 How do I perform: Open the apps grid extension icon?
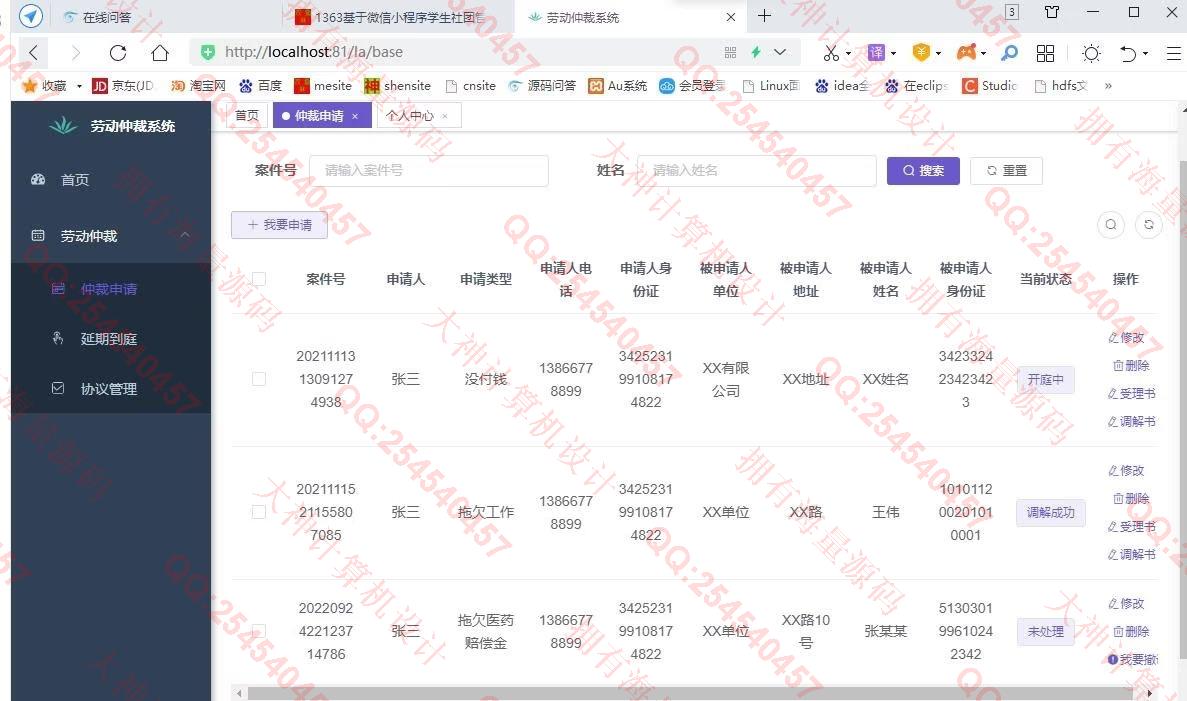(1045, 52)
